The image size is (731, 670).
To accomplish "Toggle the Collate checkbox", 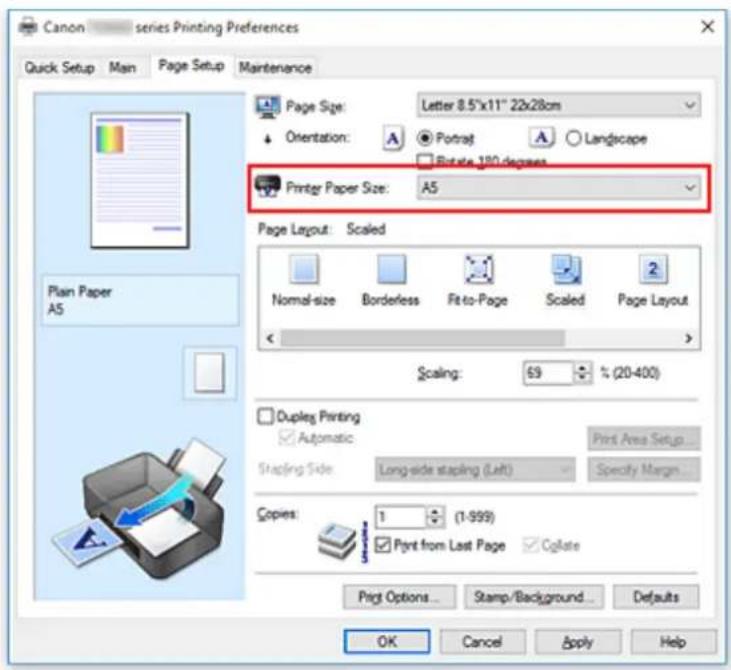I will 531,545.
